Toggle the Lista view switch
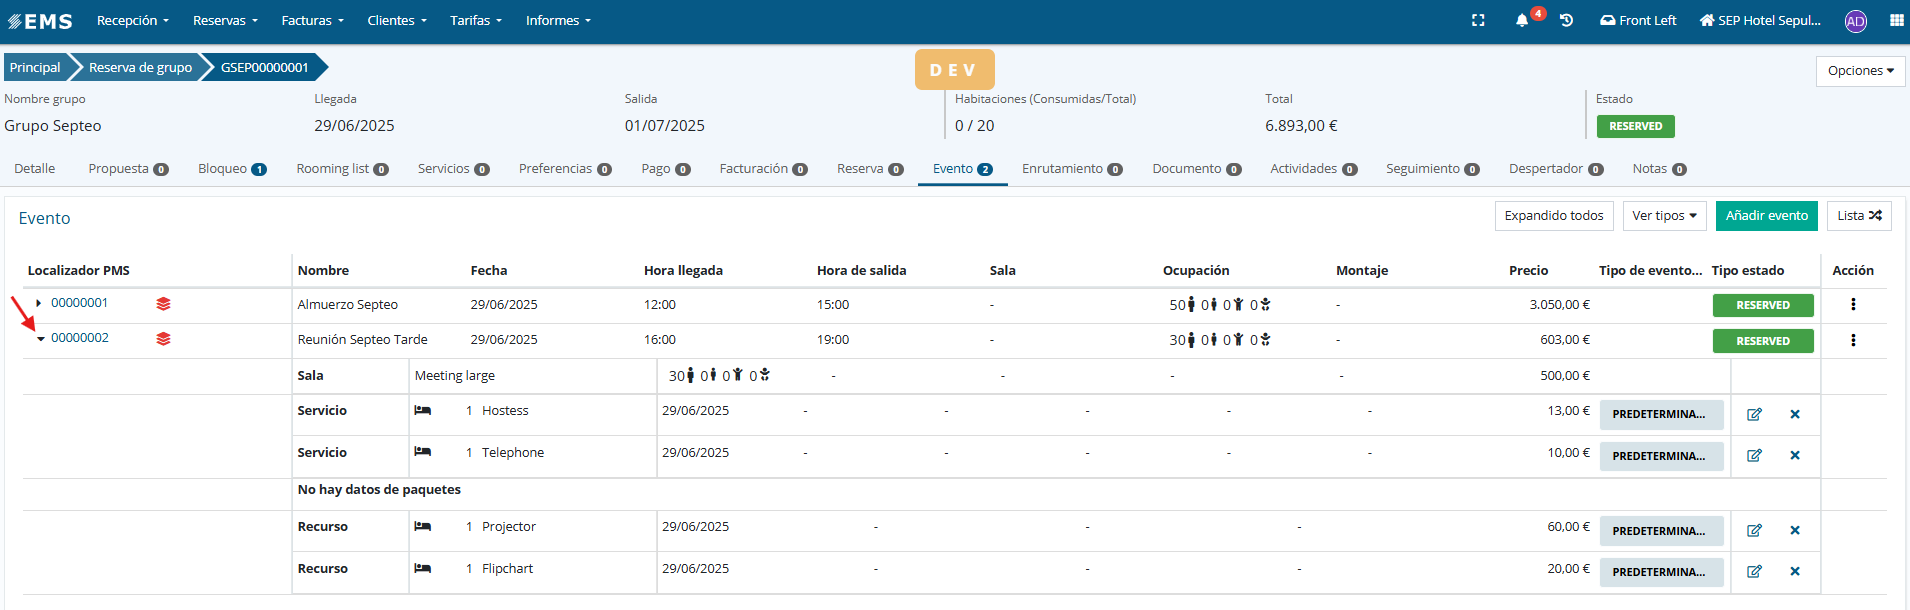 point(1858,216)
